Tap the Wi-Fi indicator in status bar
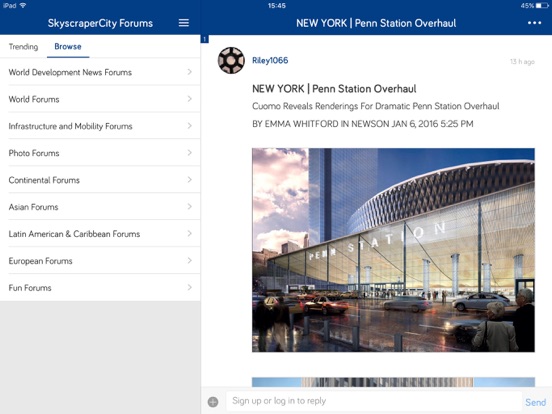 23,5
